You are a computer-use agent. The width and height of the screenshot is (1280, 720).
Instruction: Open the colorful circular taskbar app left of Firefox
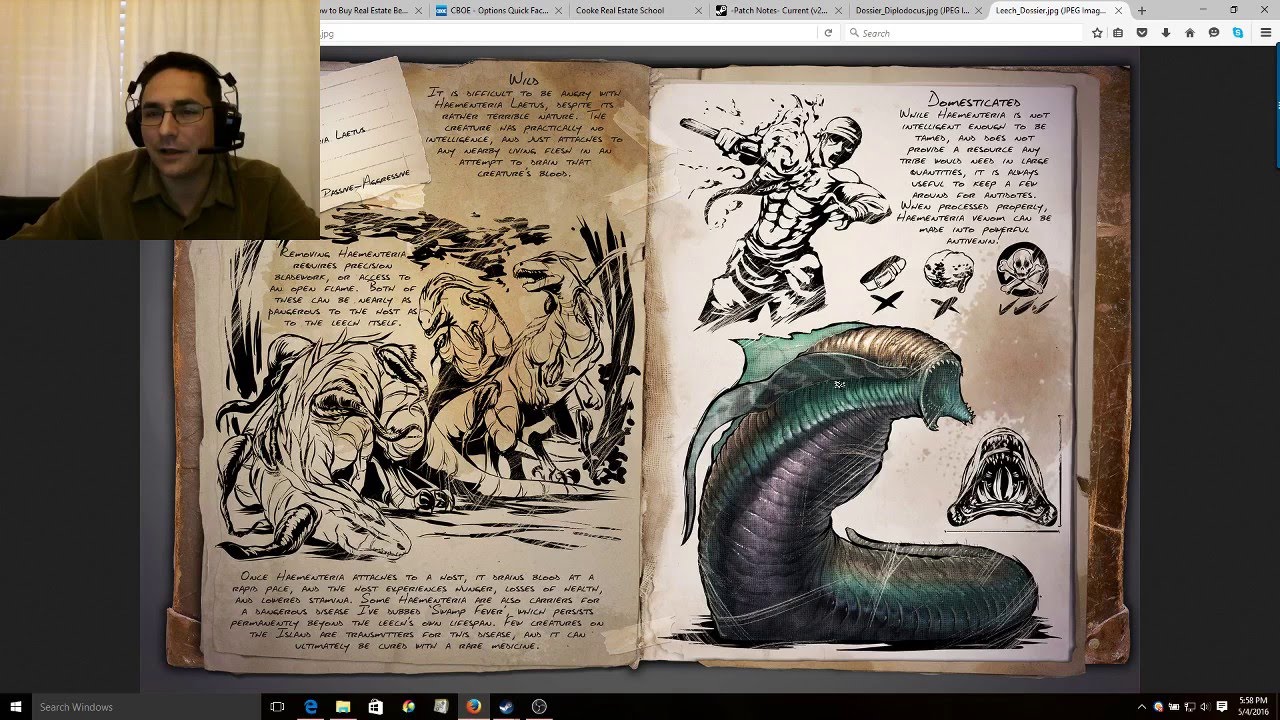[408, 707]
